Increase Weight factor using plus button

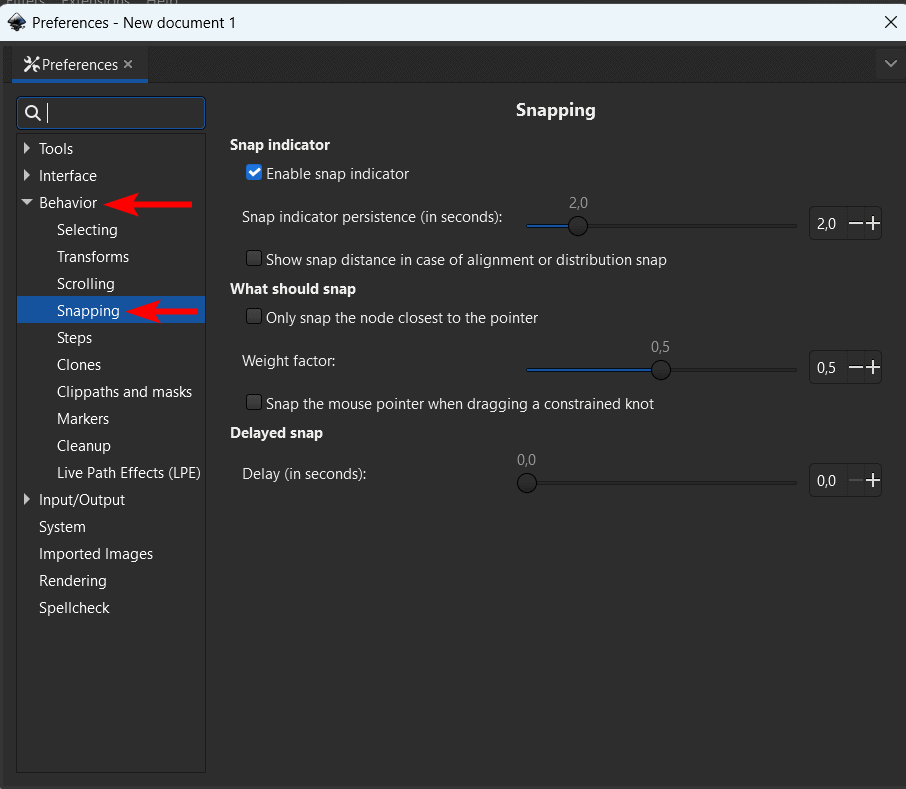(x=873, y=368)
